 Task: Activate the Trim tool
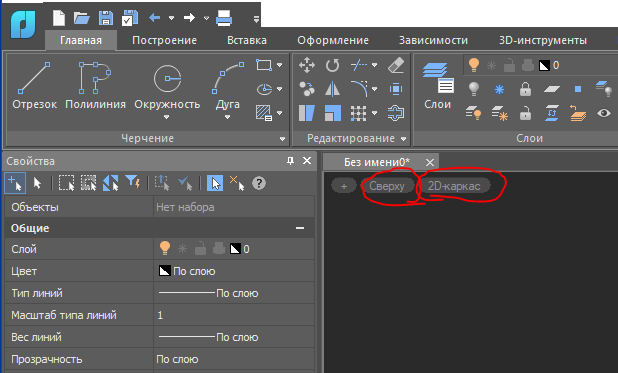(358, 65)
